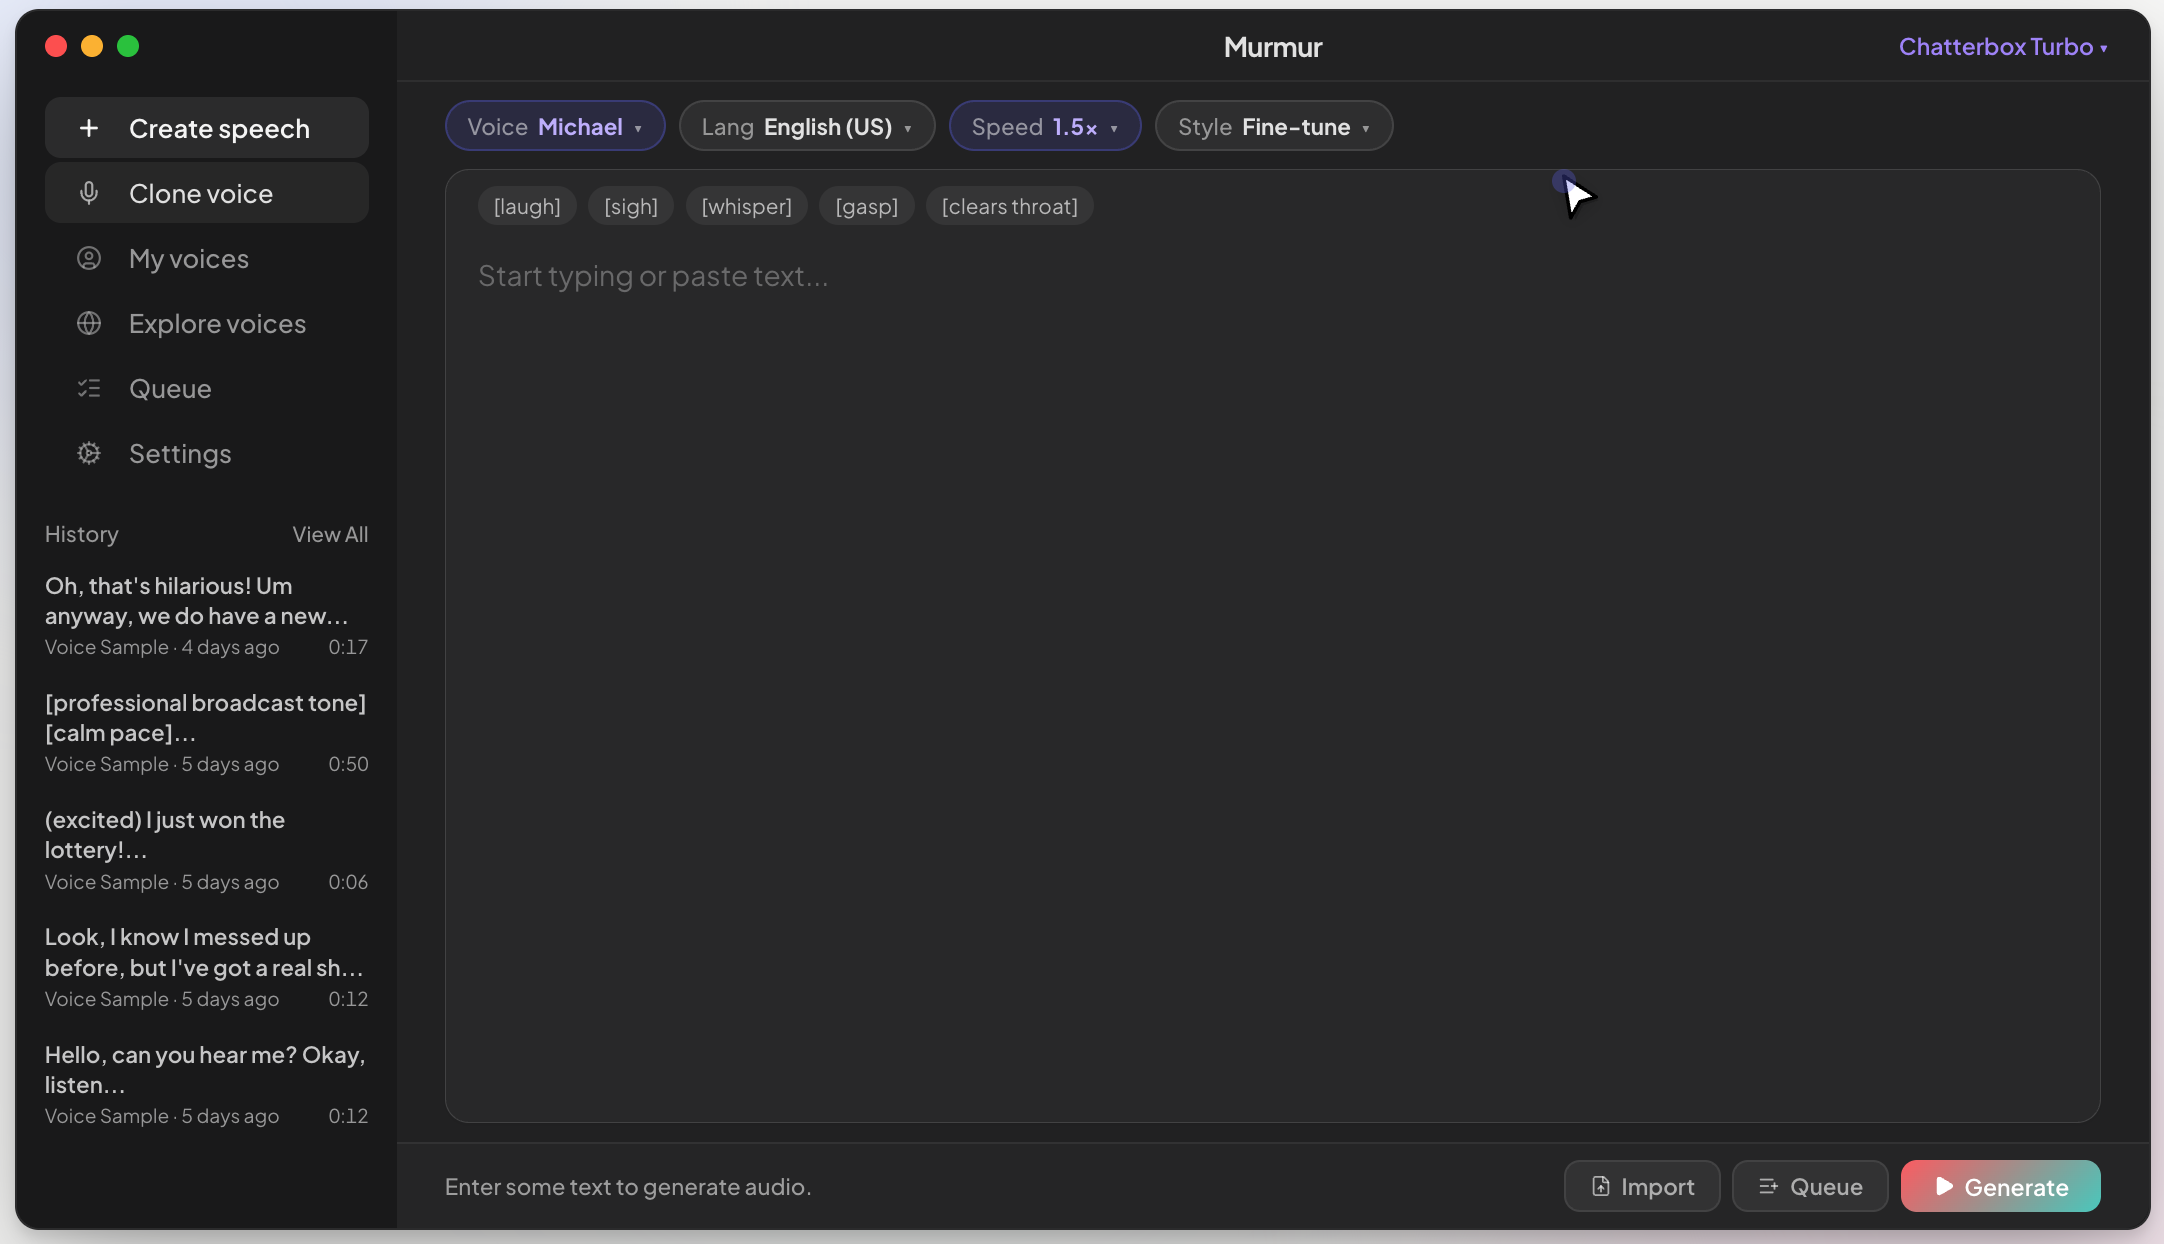Expand the Style Fine-tune dropdown
Screen dimensions: 2164x1244
tap(1273, 126)
